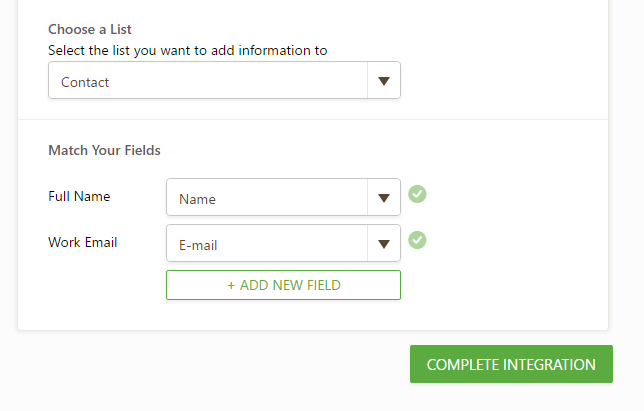The height and width of the screenshot is (411, 644).
Task: Click the green checkmark beside Name field
Action: coord(418,194)
